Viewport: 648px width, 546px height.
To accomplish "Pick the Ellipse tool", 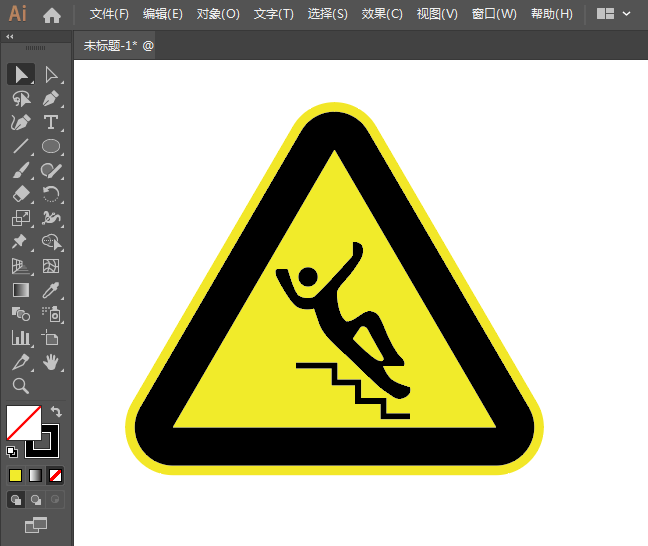I will [51, 146].
